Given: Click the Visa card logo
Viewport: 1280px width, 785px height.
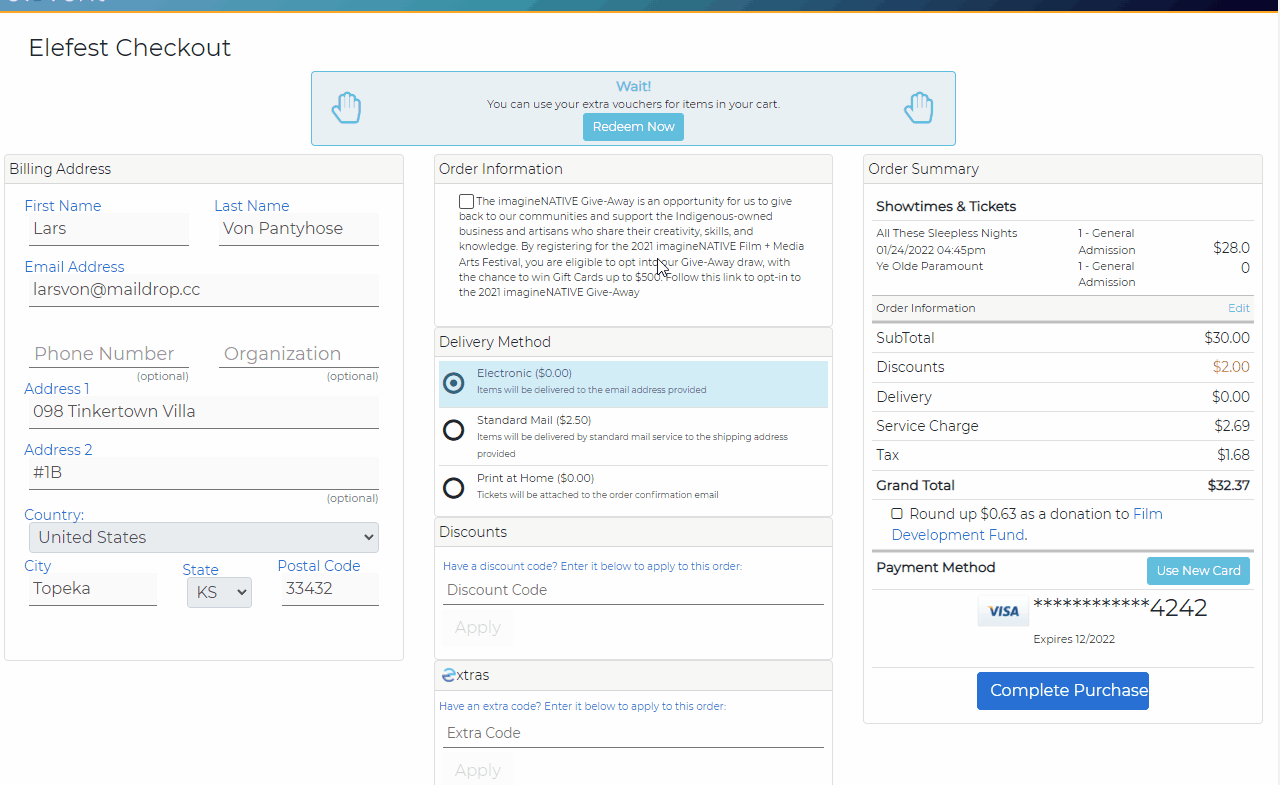Looking at the screenshot, I should pyautogui.click(x=1003, y=611).
